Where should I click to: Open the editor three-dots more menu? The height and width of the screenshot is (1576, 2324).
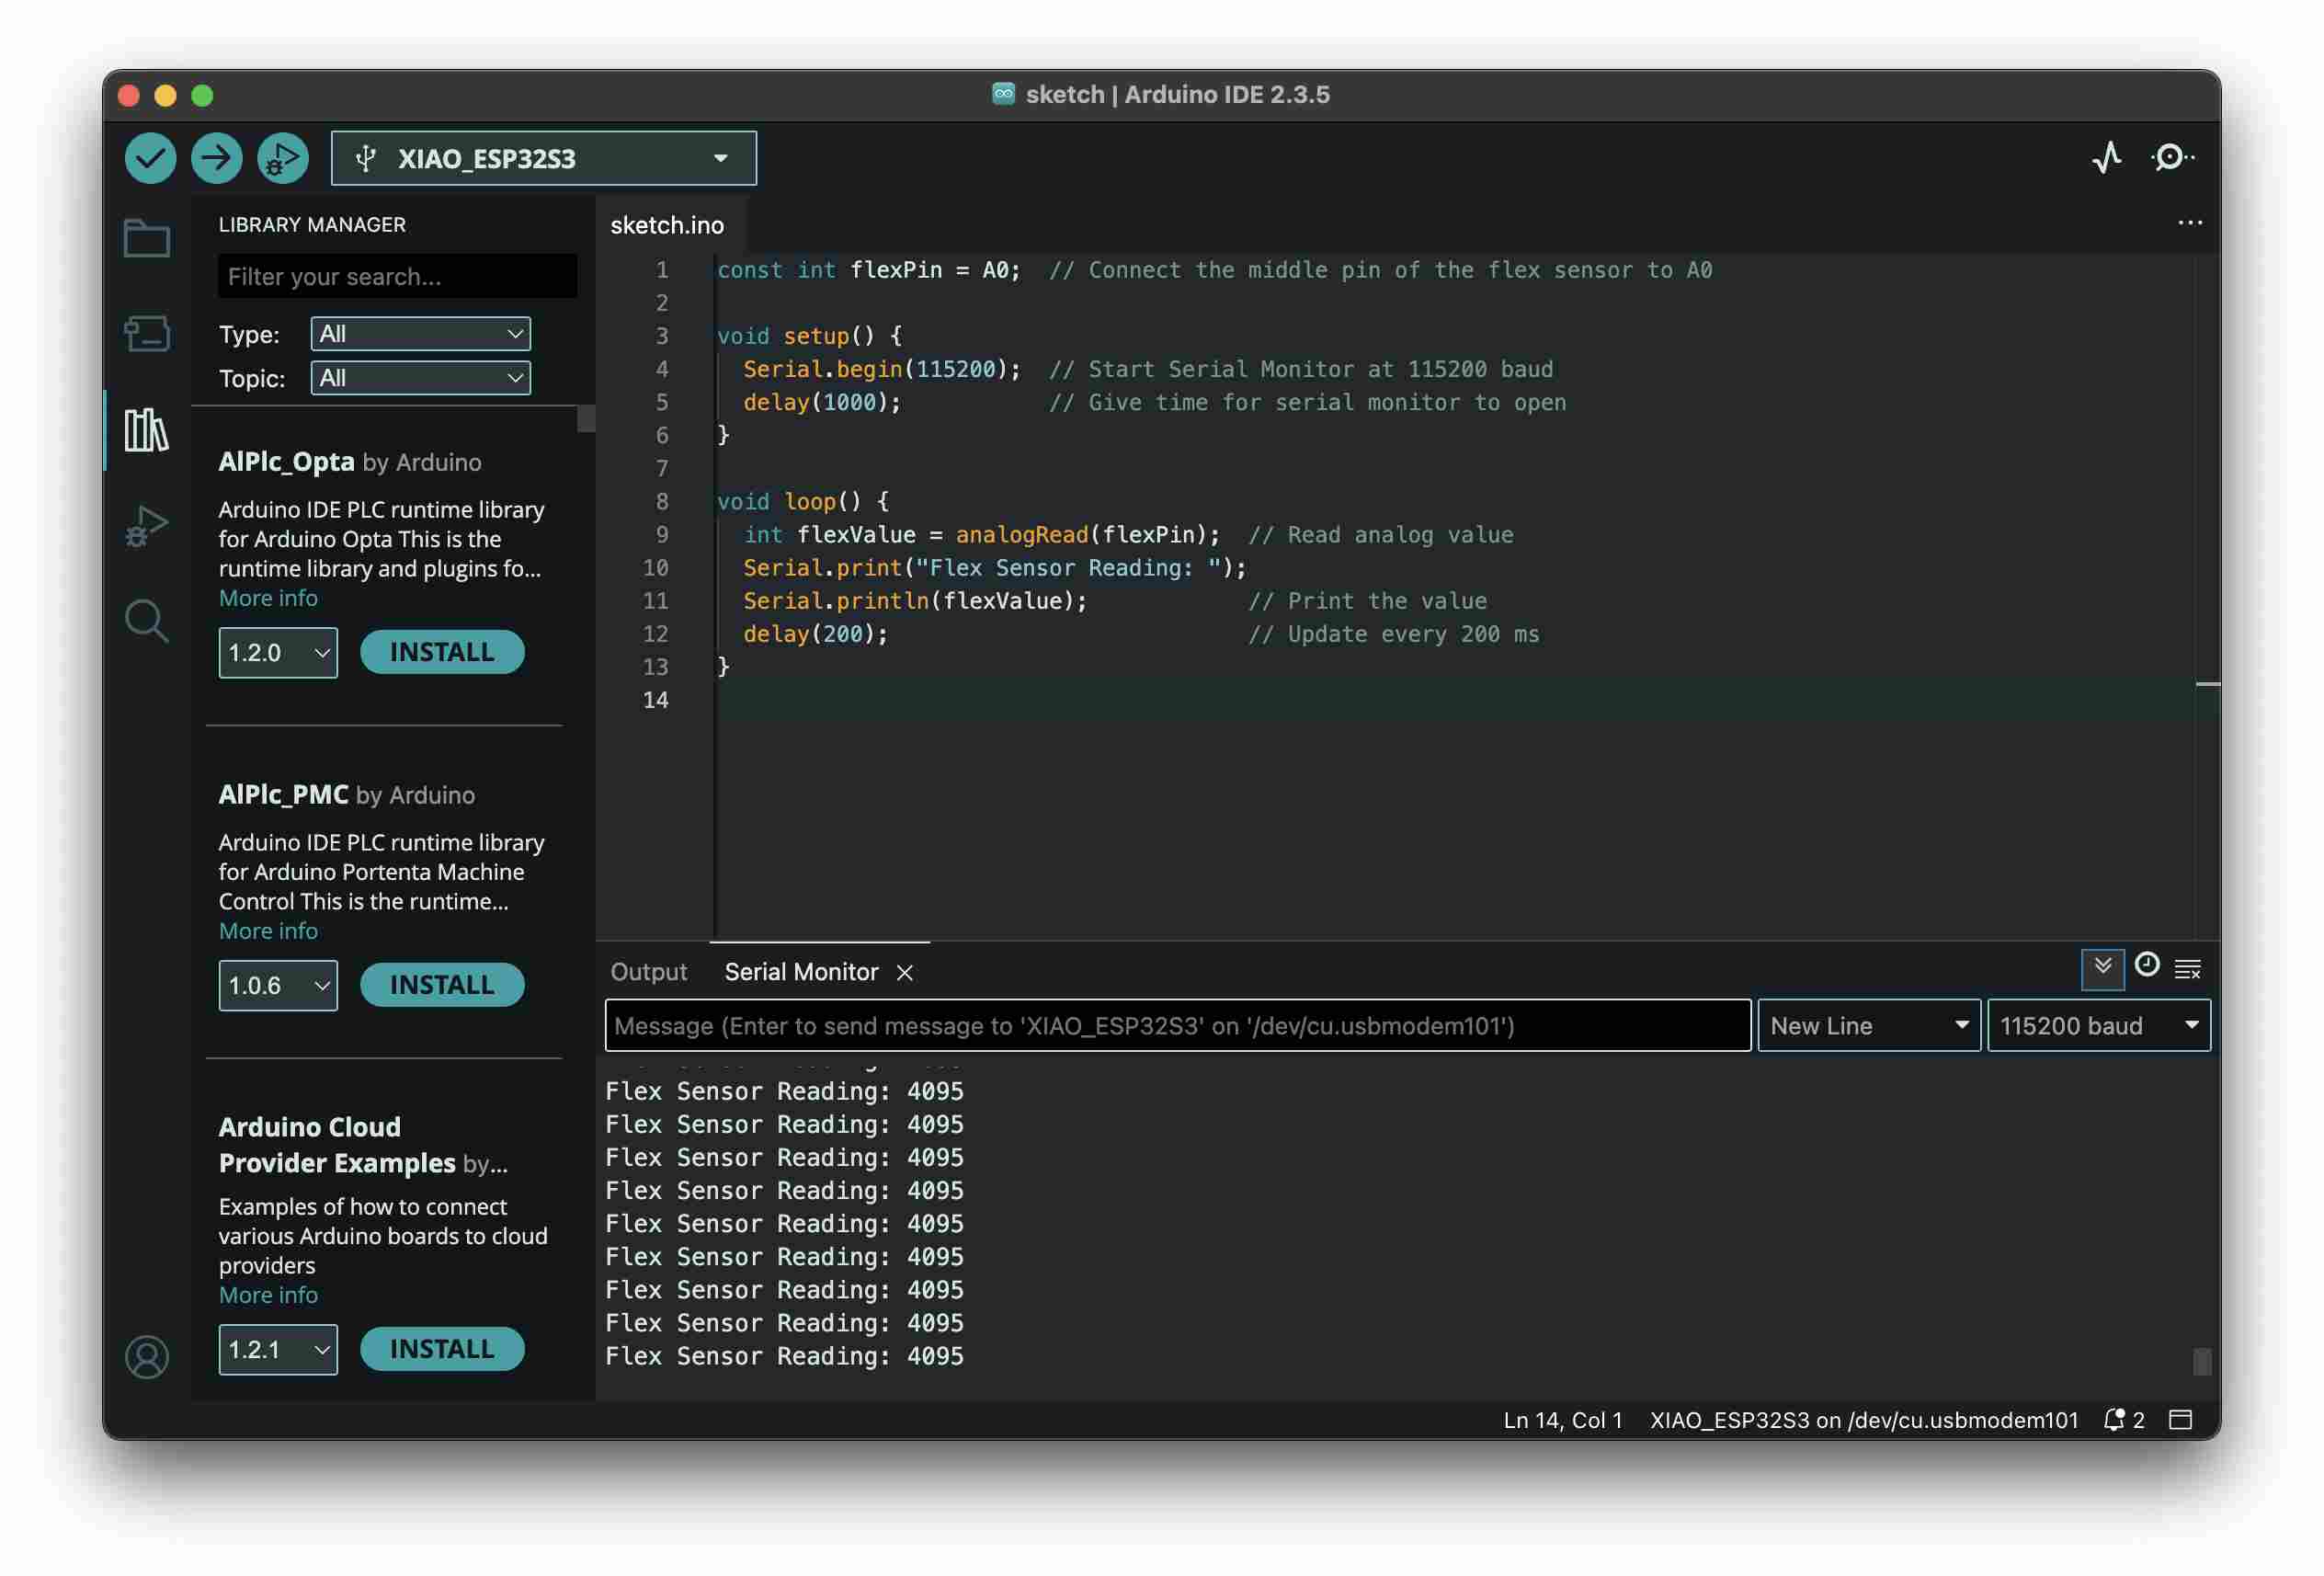(2190, 223)
